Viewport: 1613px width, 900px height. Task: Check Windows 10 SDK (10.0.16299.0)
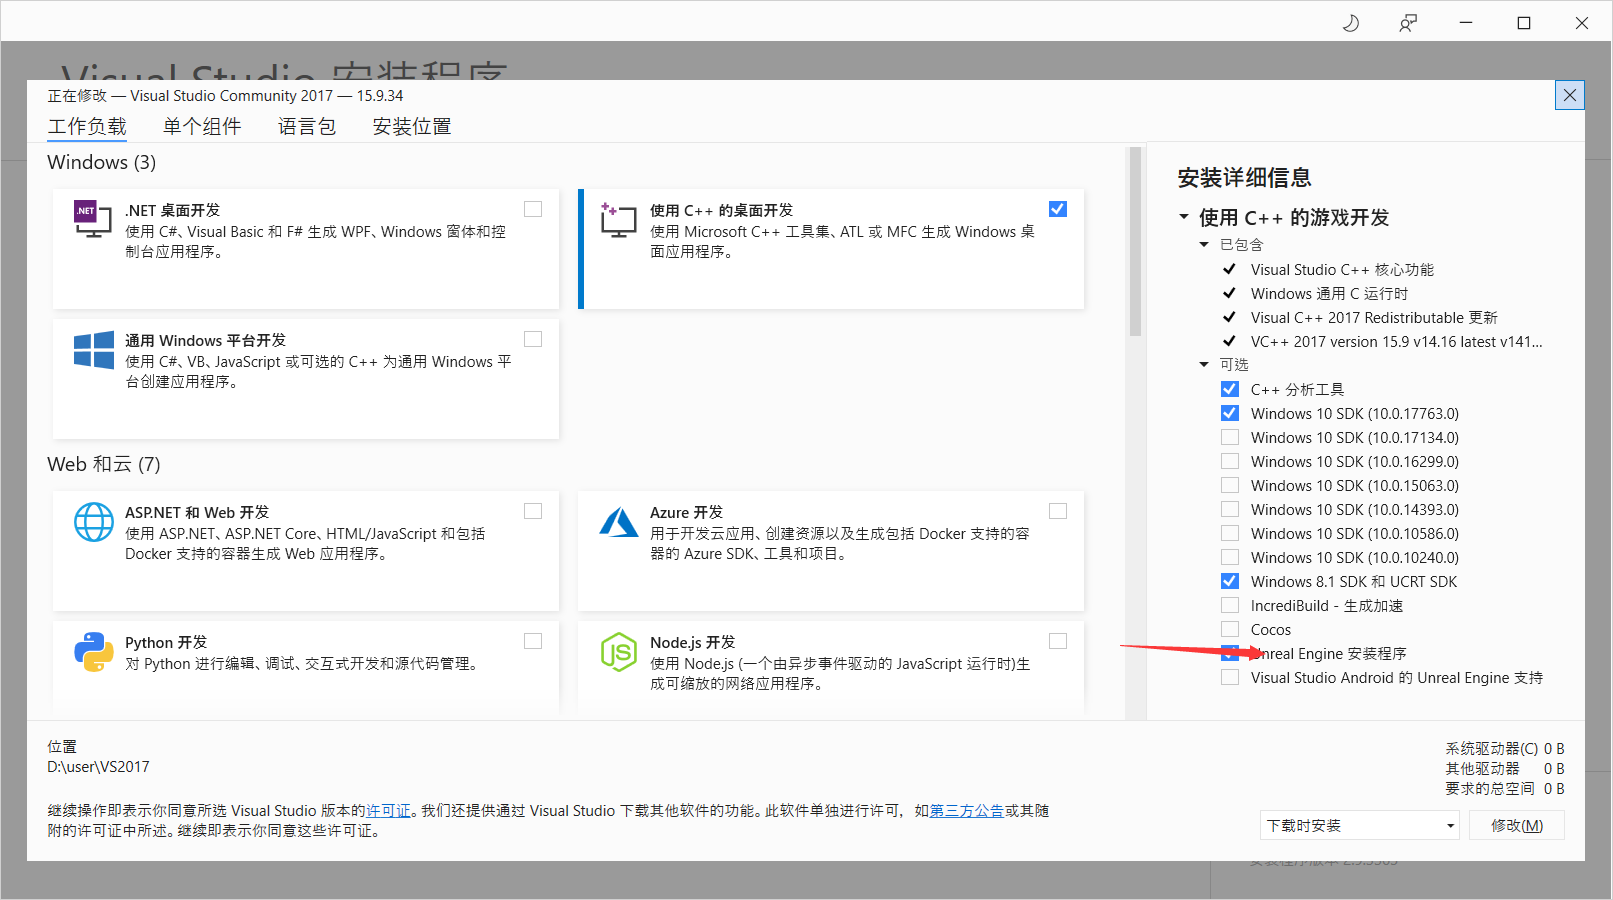coord(1230,461)
